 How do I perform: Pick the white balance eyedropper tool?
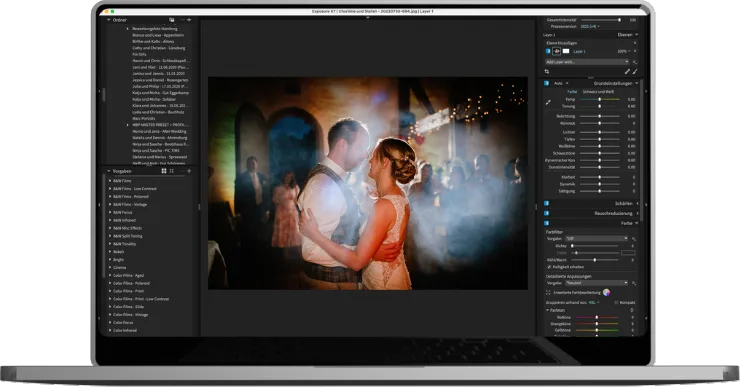click(548, 102)
